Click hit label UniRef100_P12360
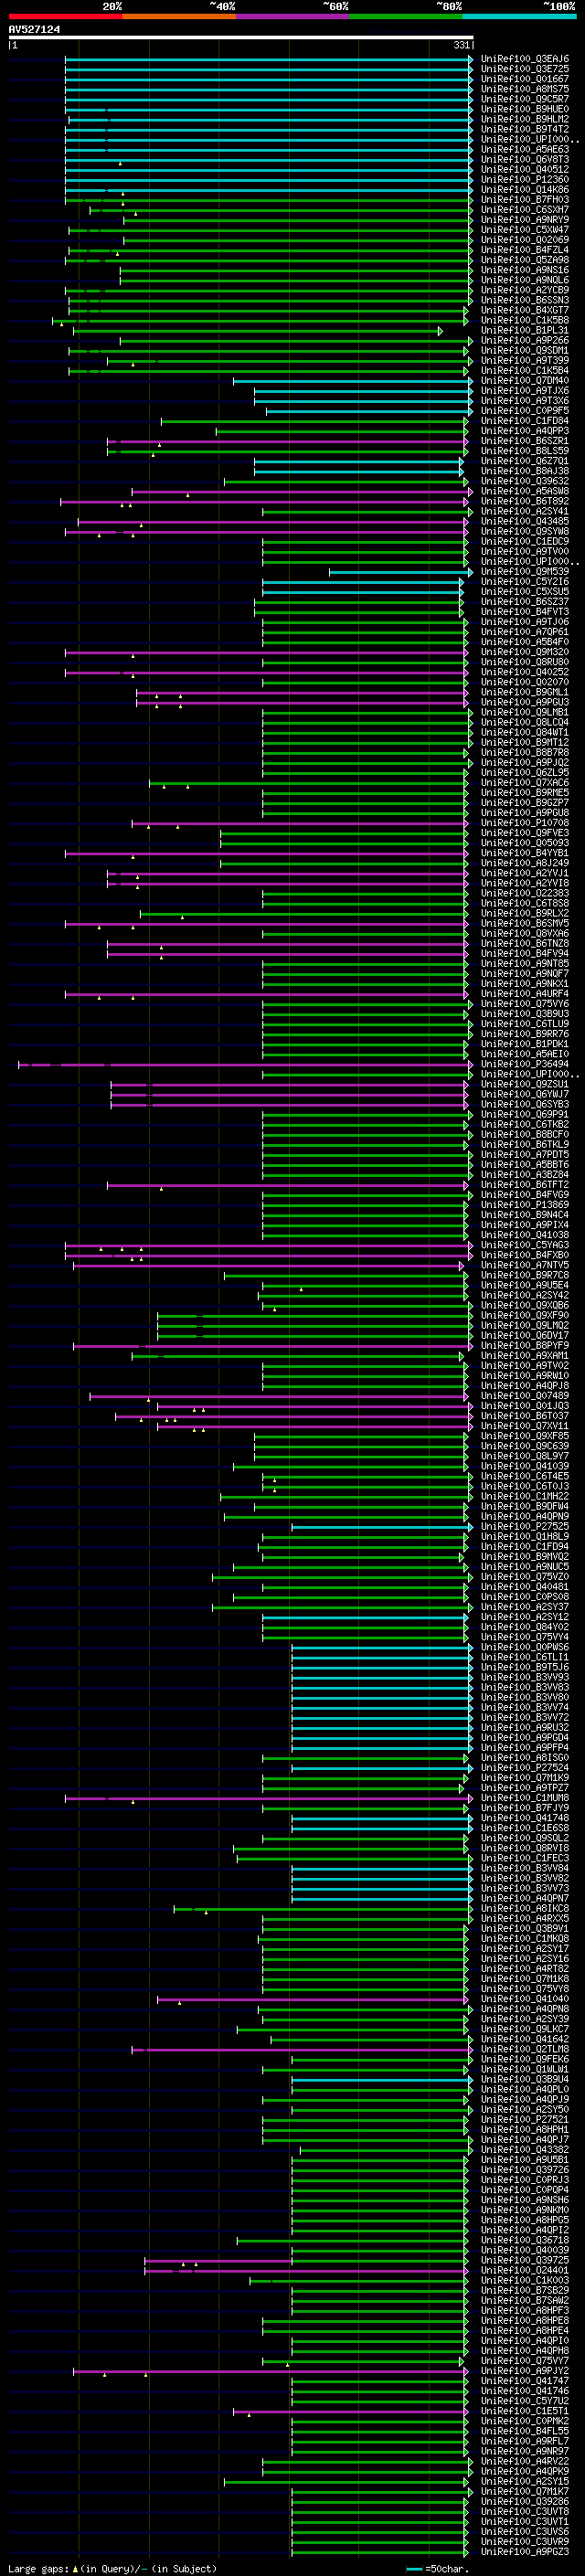This screenshot has height=2576, width=585. (x=525, y=179)
